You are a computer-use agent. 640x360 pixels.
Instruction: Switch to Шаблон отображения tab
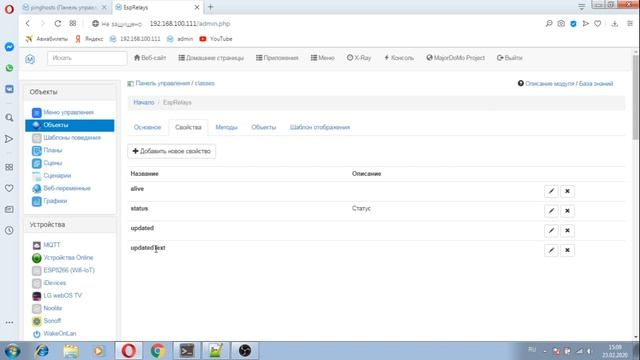click(320, 127)
